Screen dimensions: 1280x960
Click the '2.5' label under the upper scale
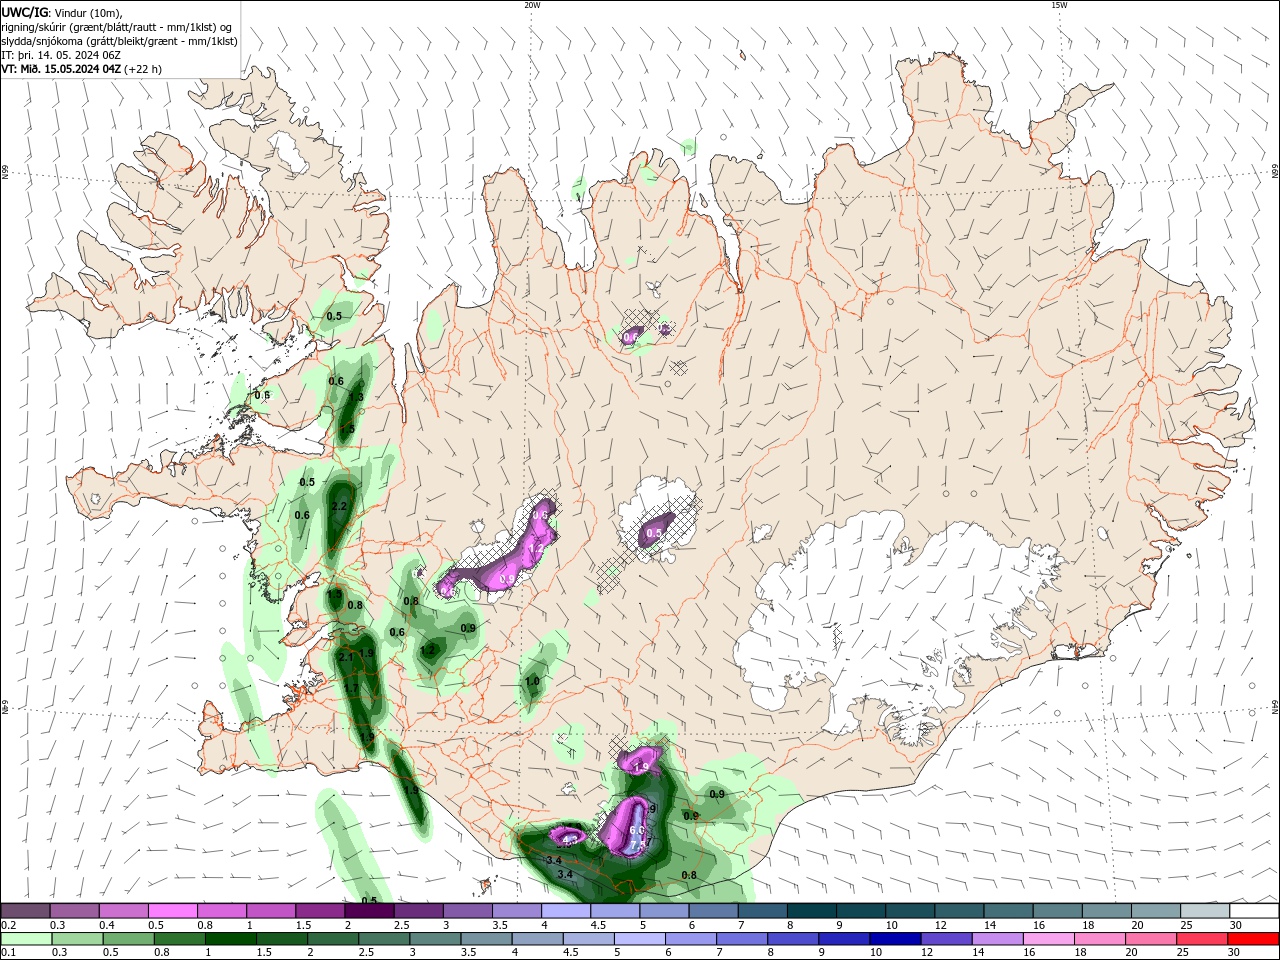pyautogui.click(x=401, y=925)
